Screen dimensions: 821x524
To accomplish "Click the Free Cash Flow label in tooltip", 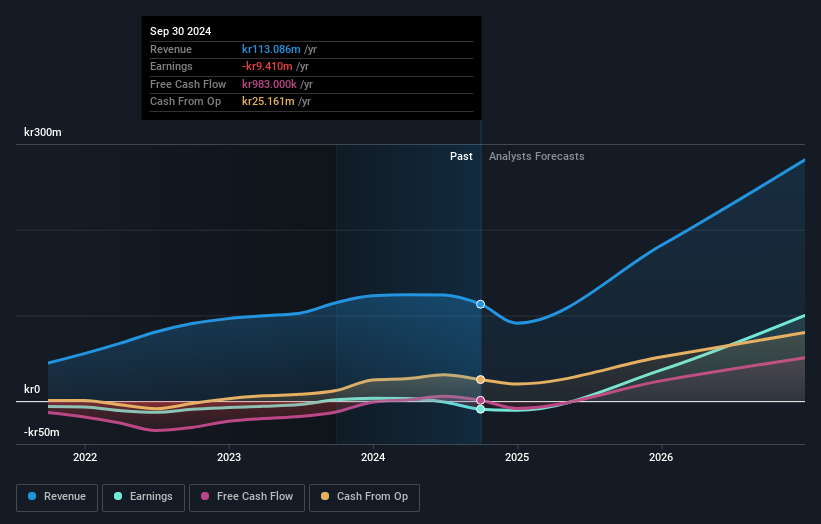I will pyautogui.click(x=188, y=84).
